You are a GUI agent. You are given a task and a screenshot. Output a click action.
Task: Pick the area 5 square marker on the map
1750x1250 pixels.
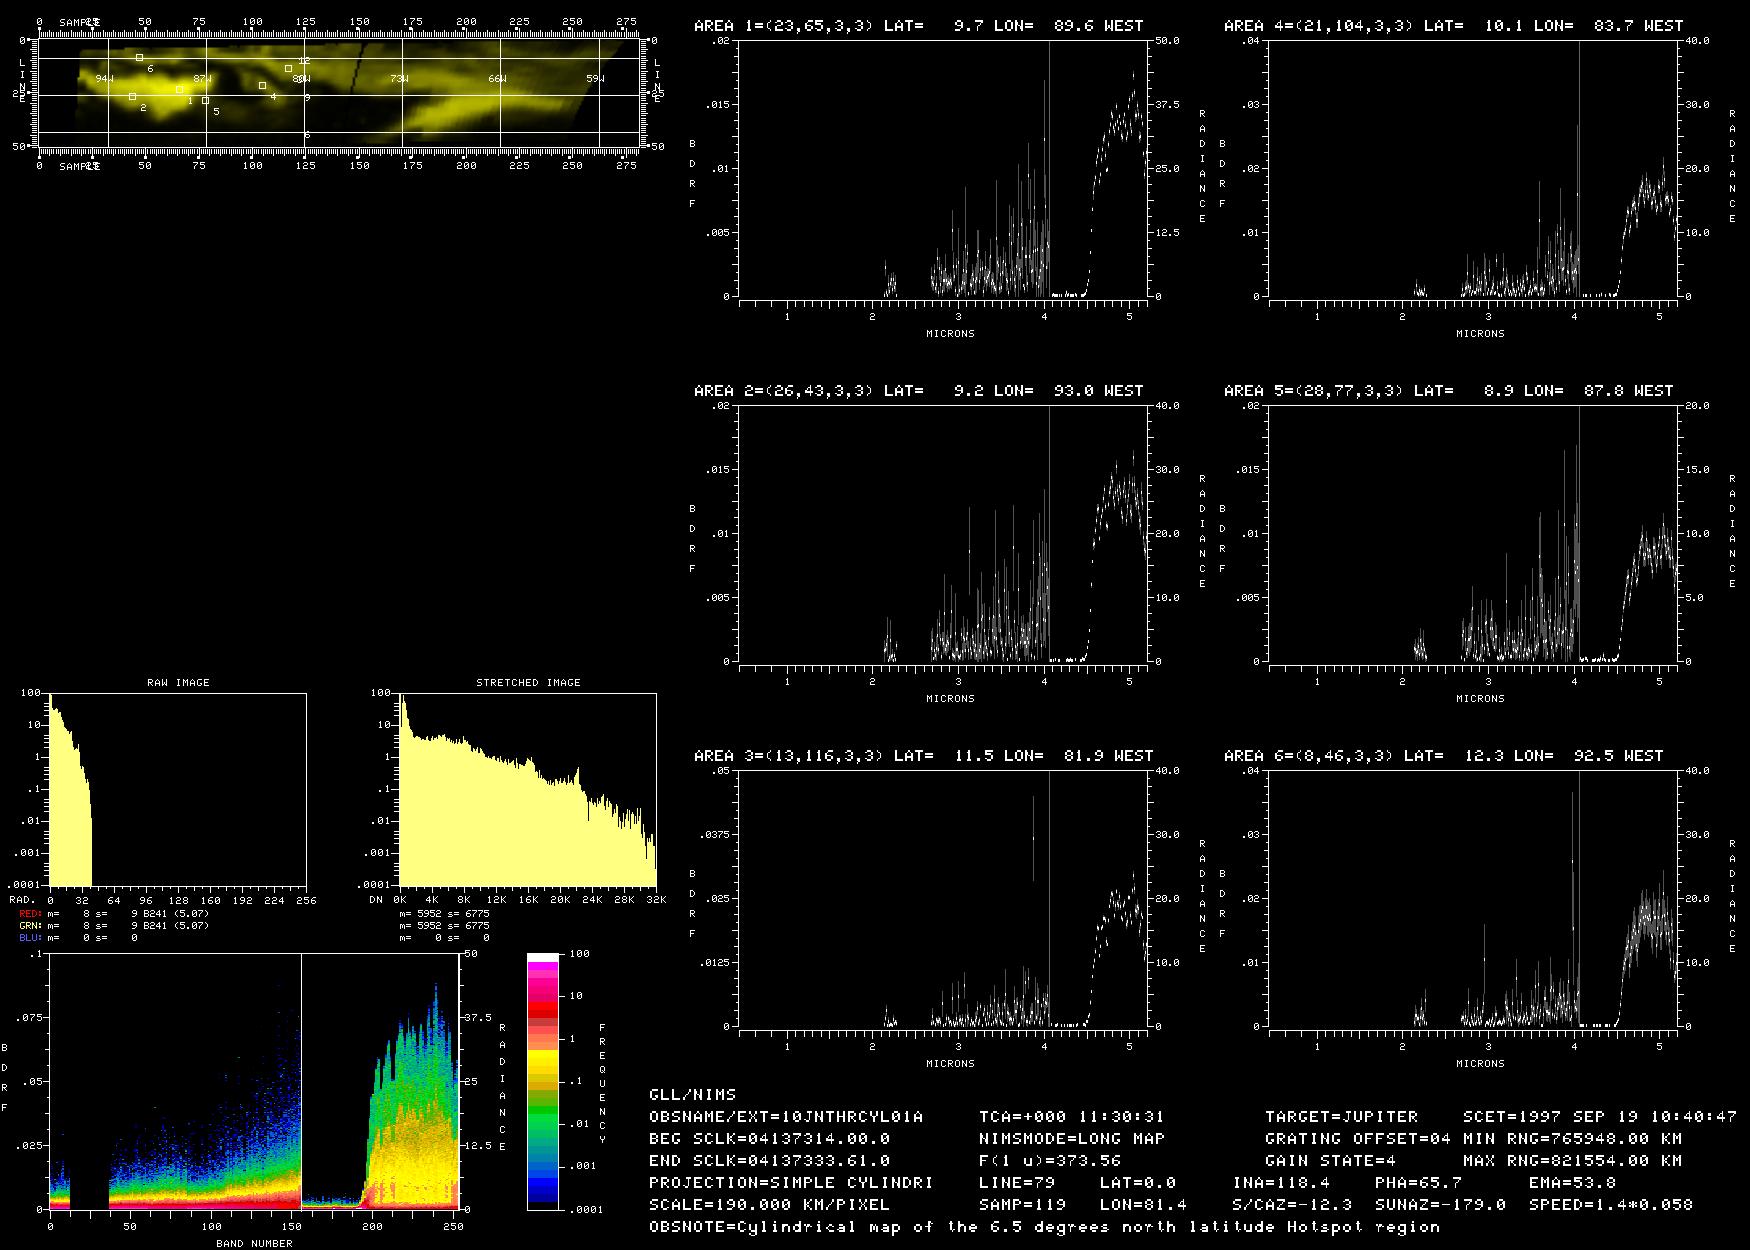(x=205, y=101)
